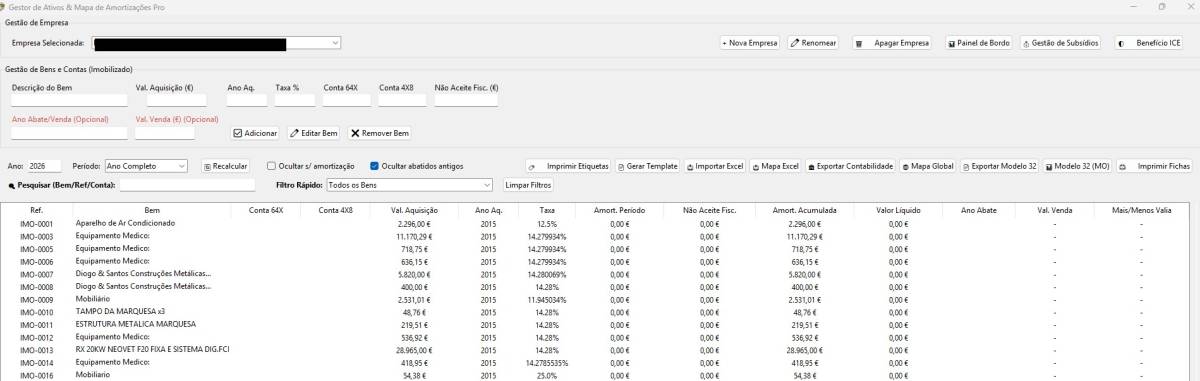The image size is (1200, 381).
Task: Click the Ano Aq. input field
Action: (247, 100)
